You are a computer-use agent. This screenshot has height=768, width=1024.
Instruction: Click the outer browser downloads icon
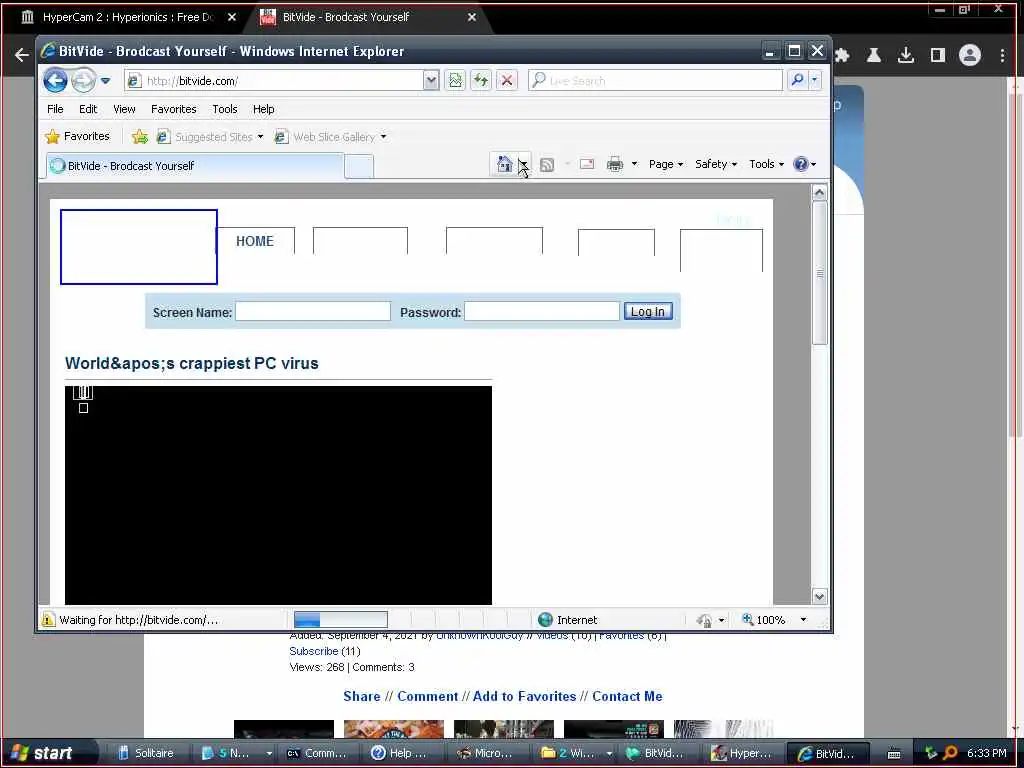pyautogui.click(x=906, y=56)
